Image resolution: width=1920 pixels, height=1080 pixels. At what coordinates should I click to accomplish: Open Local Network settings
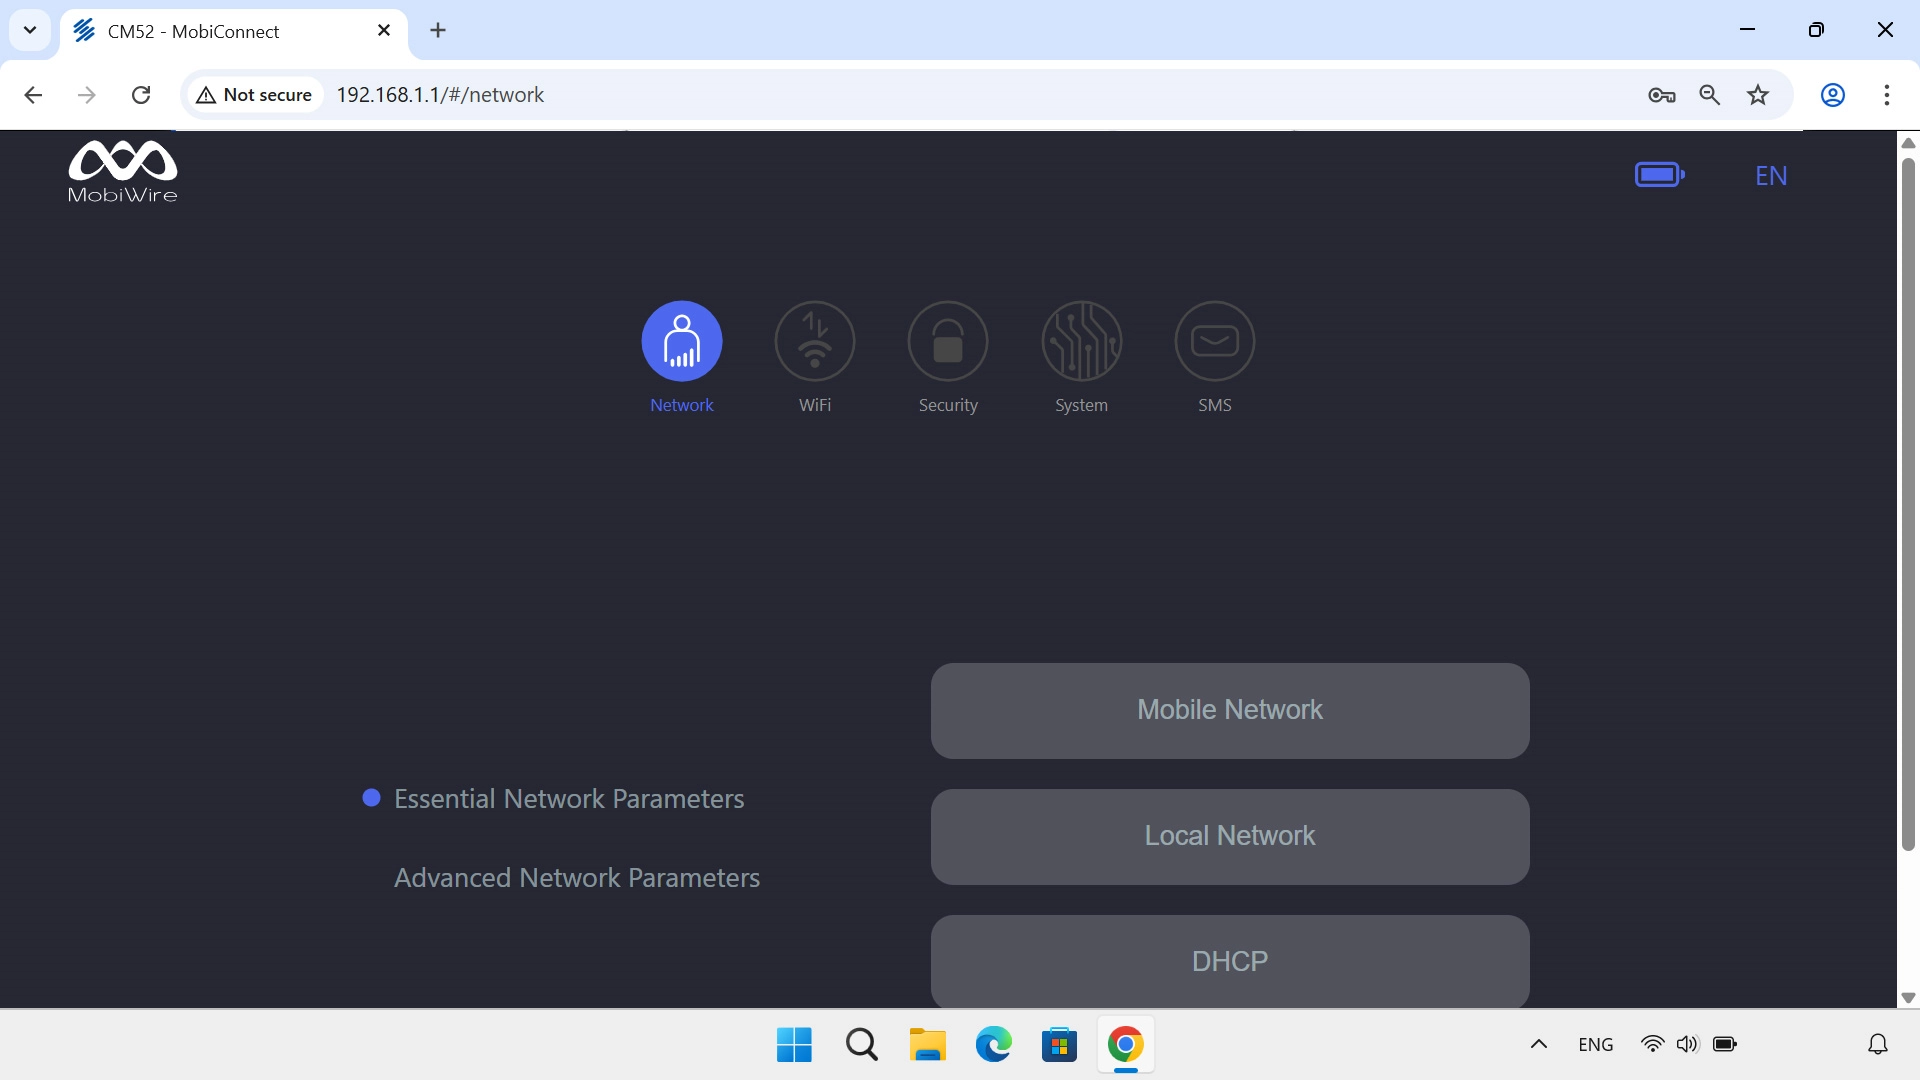click(x=1229, y=836)
